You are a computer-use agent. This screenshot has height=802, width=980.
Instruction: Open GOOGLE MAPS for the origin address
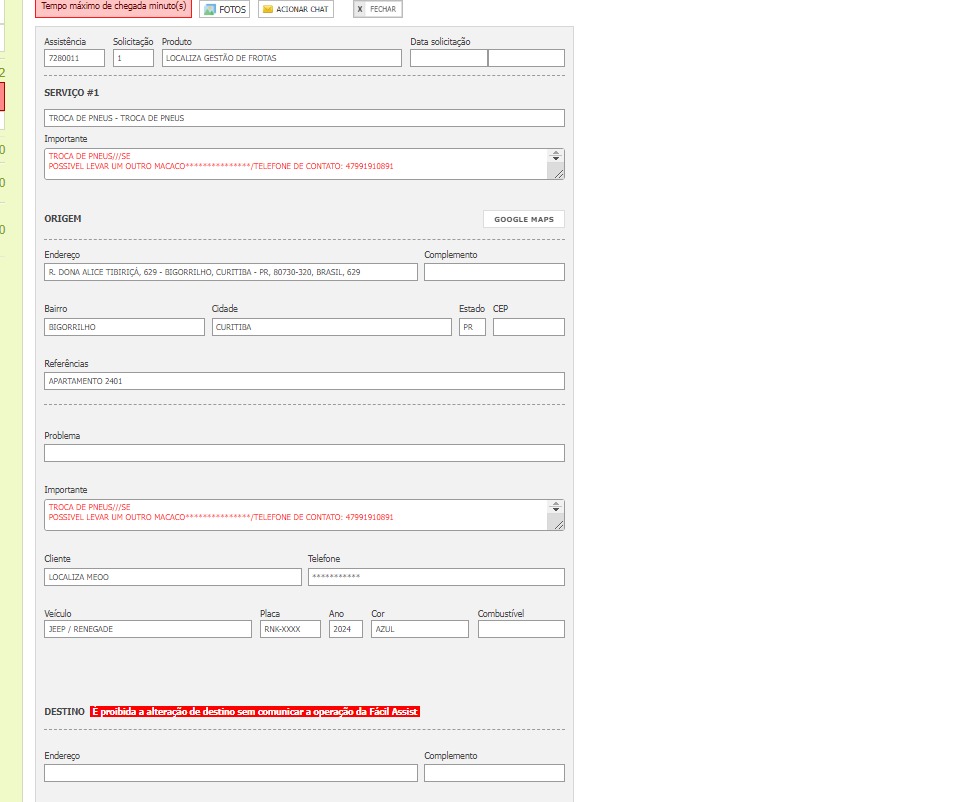(x=524, y=219)
